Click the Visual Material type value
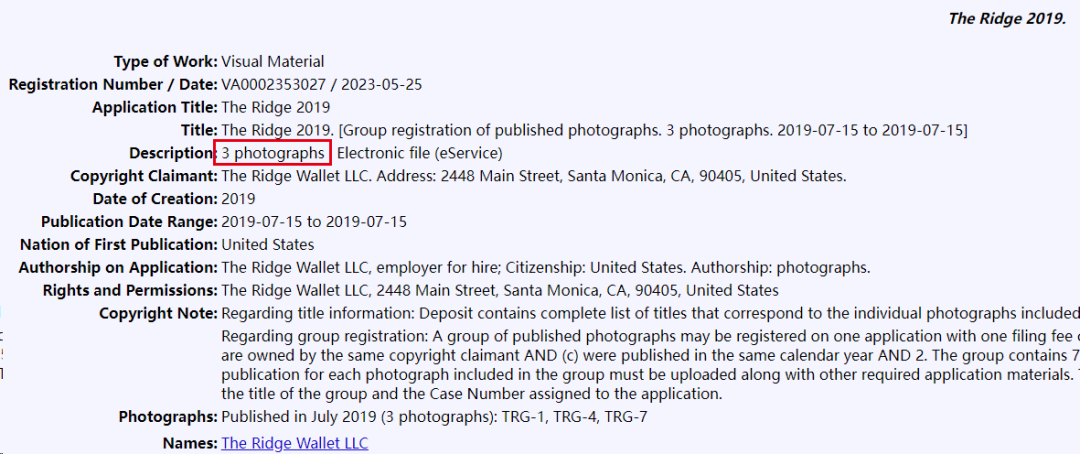 [x=273, y=62]
